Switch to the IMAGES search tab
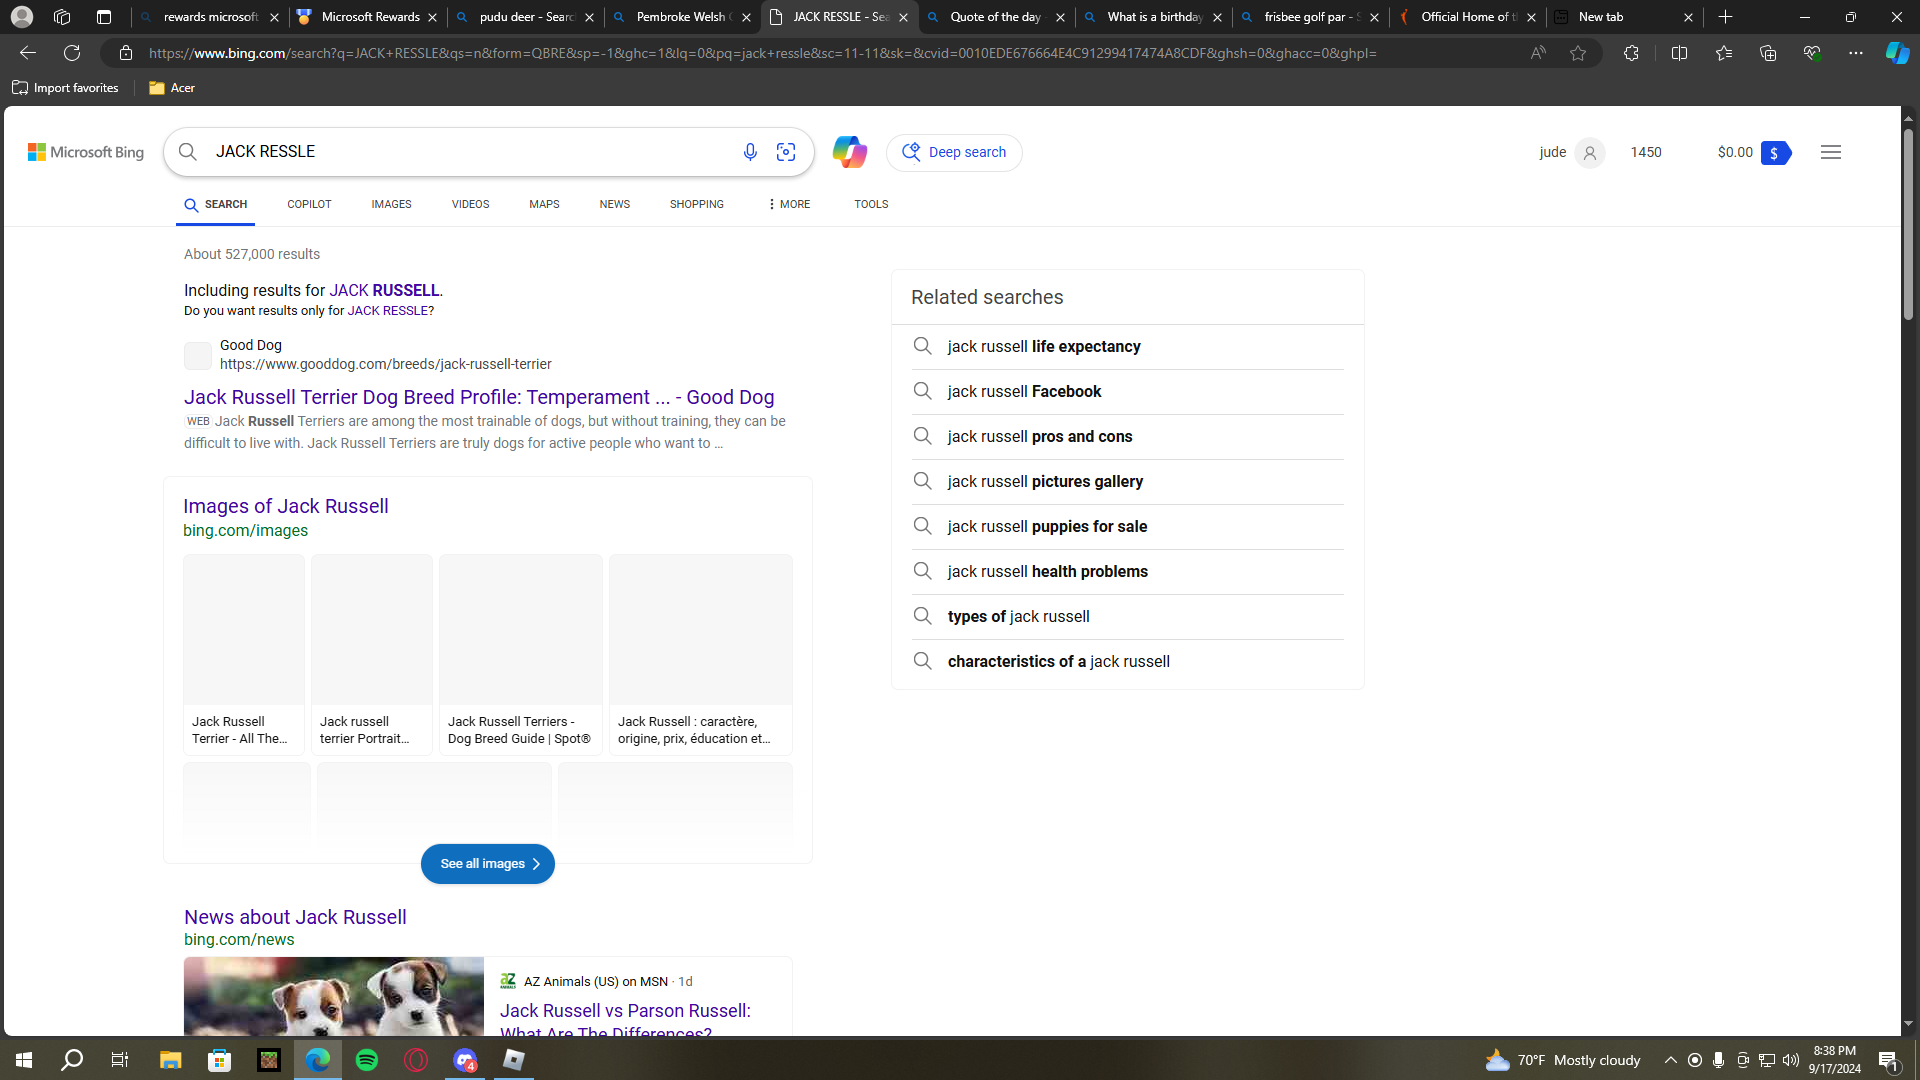This screenshot has width=1920, height=1080. [x=391, y=204]
